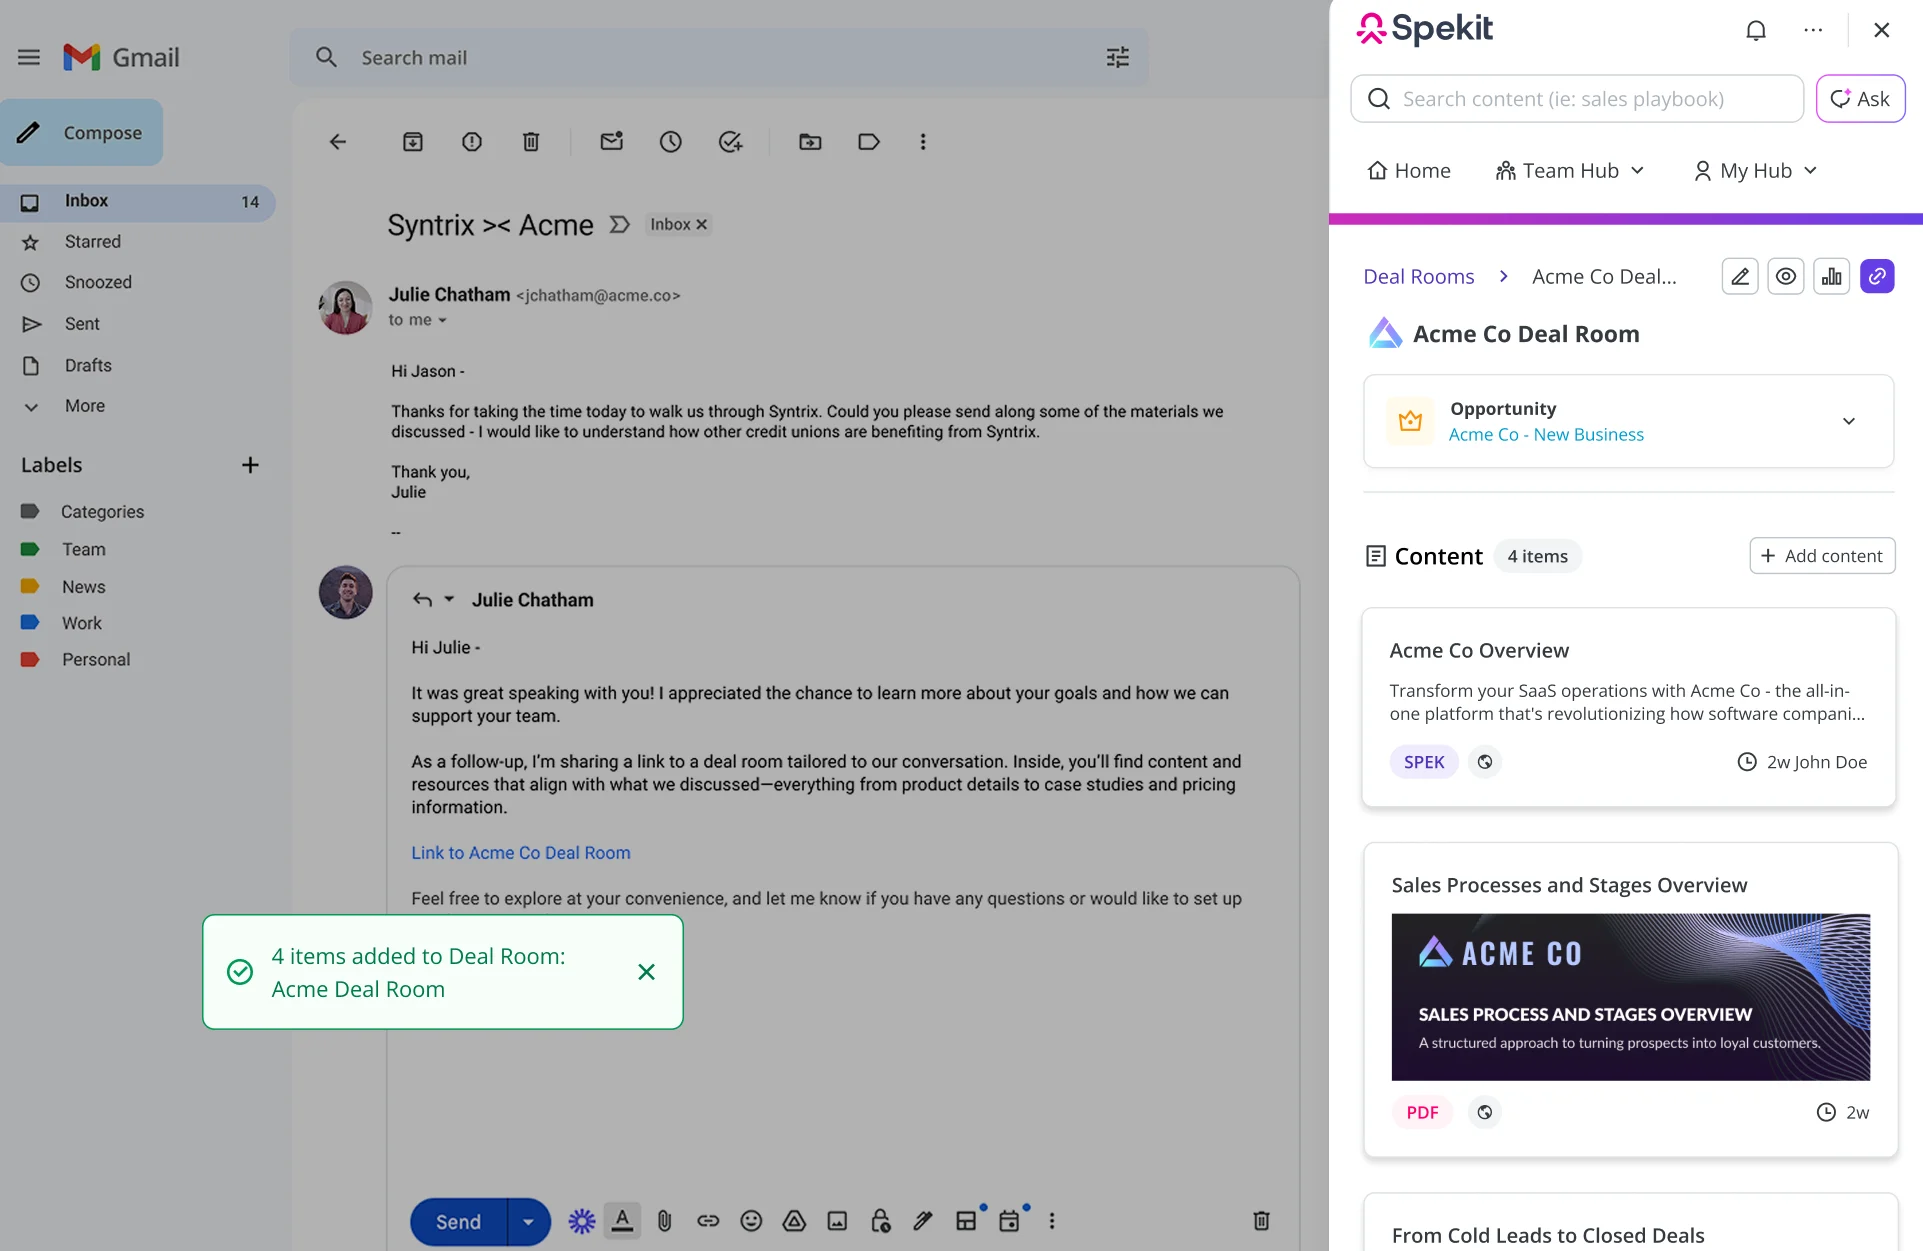Click the Compose button
The width and height of the screenshot is (1923, 1251).
[82, 132]
